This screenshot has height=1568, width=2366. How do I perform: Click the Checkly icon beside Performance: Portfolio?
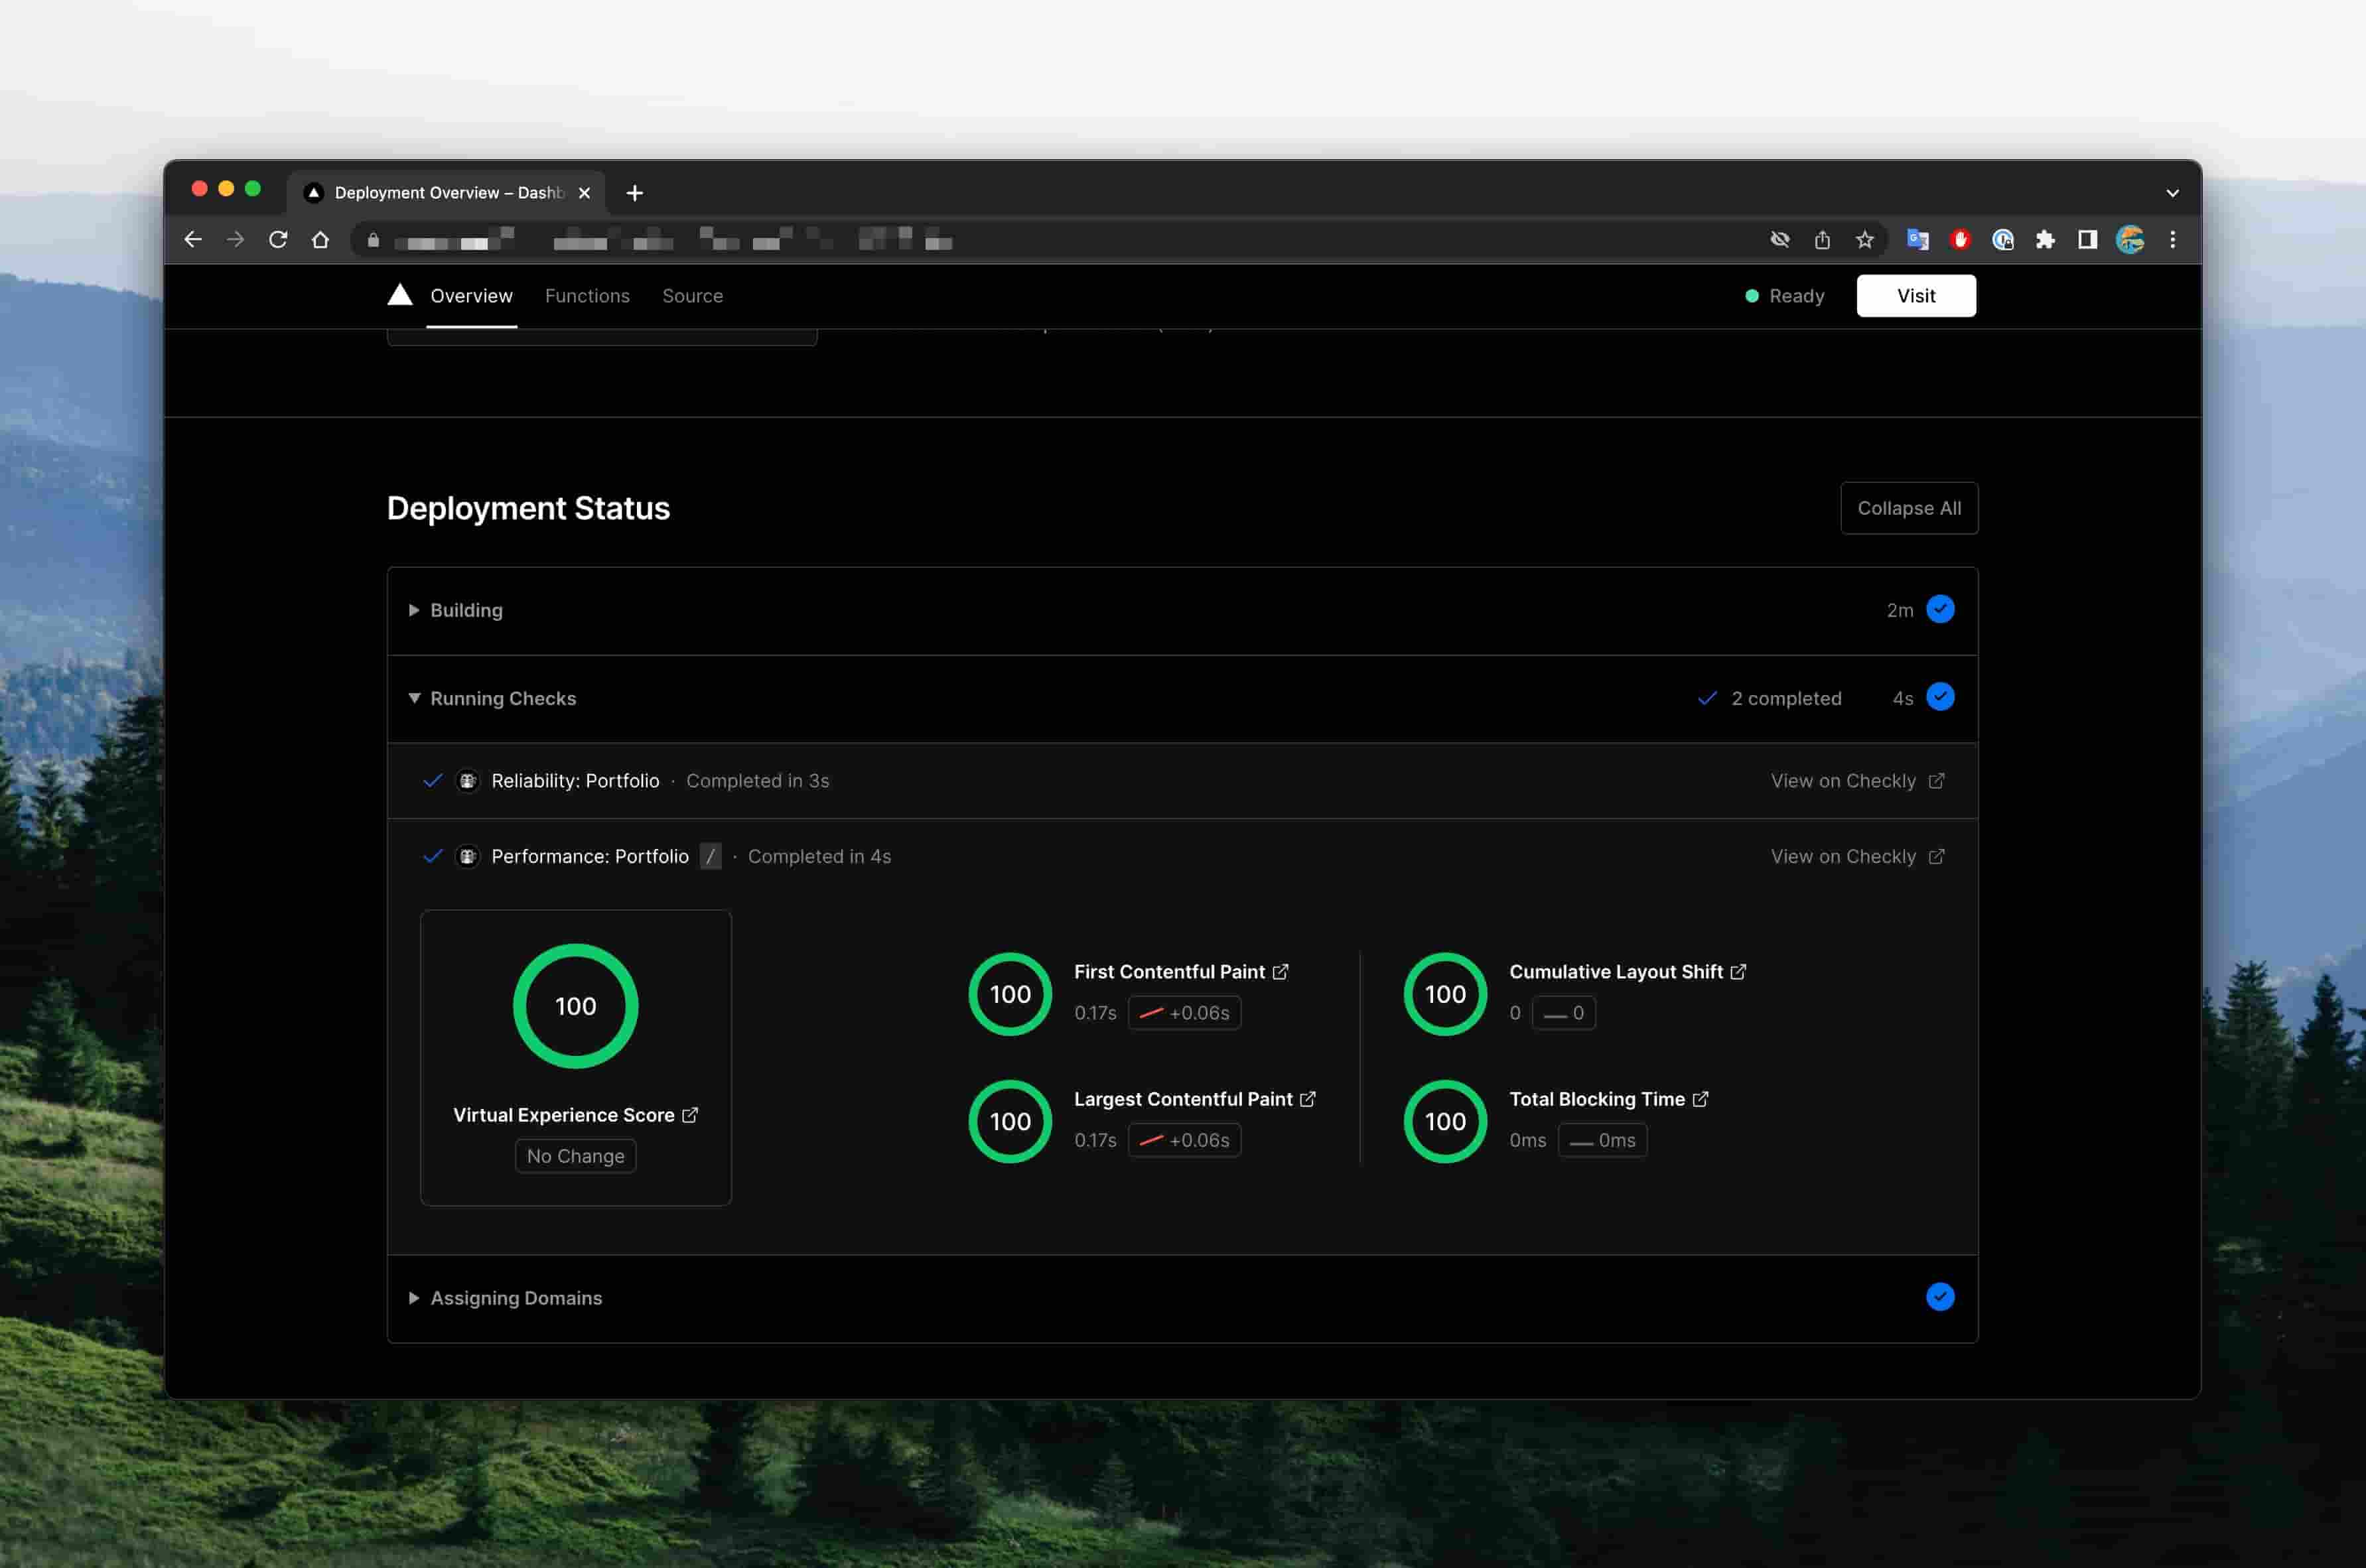467,857
